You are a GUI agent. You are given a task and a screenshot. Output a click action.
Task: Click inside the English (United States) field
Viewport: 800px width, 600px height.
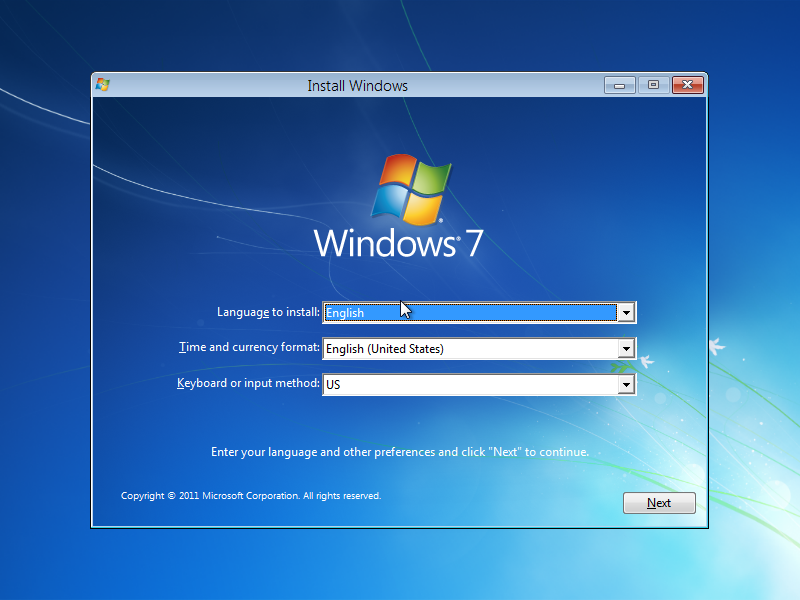tap(450, 348)
